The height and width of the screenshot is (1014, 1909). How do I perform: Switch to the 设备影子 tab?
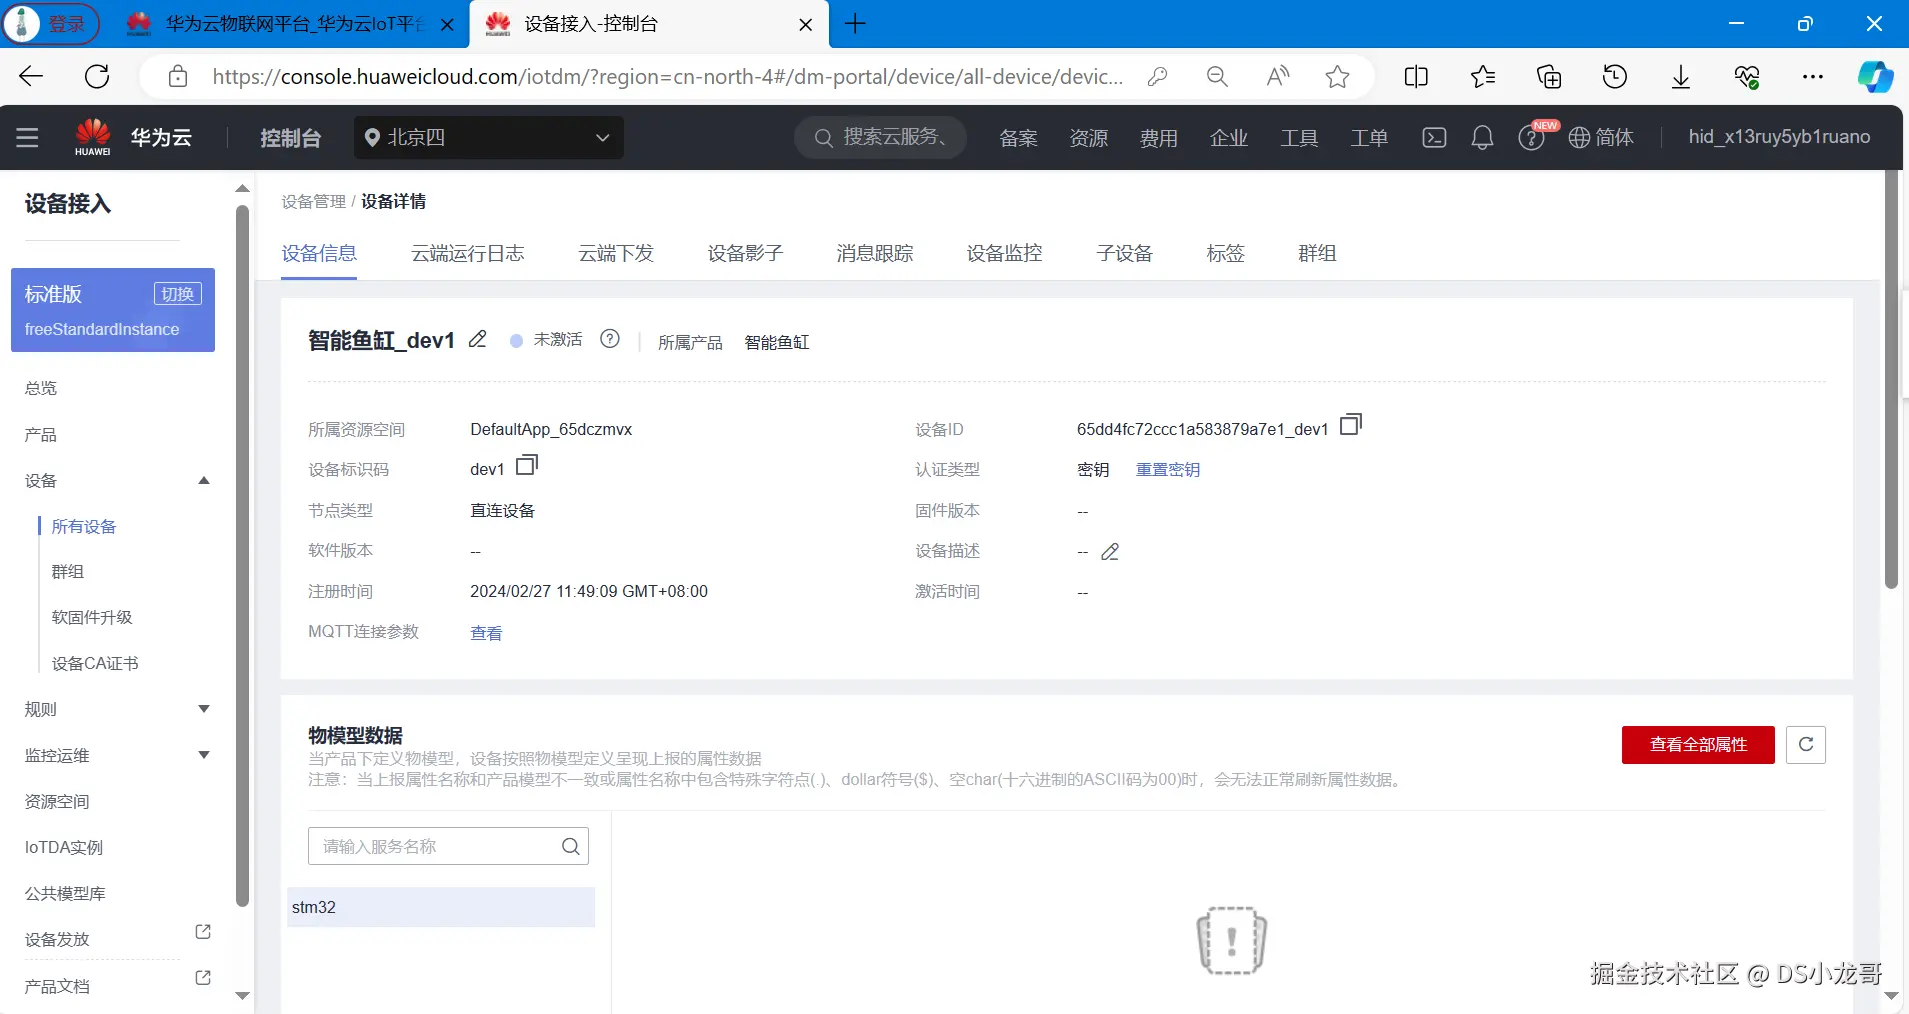pos(745,254)
